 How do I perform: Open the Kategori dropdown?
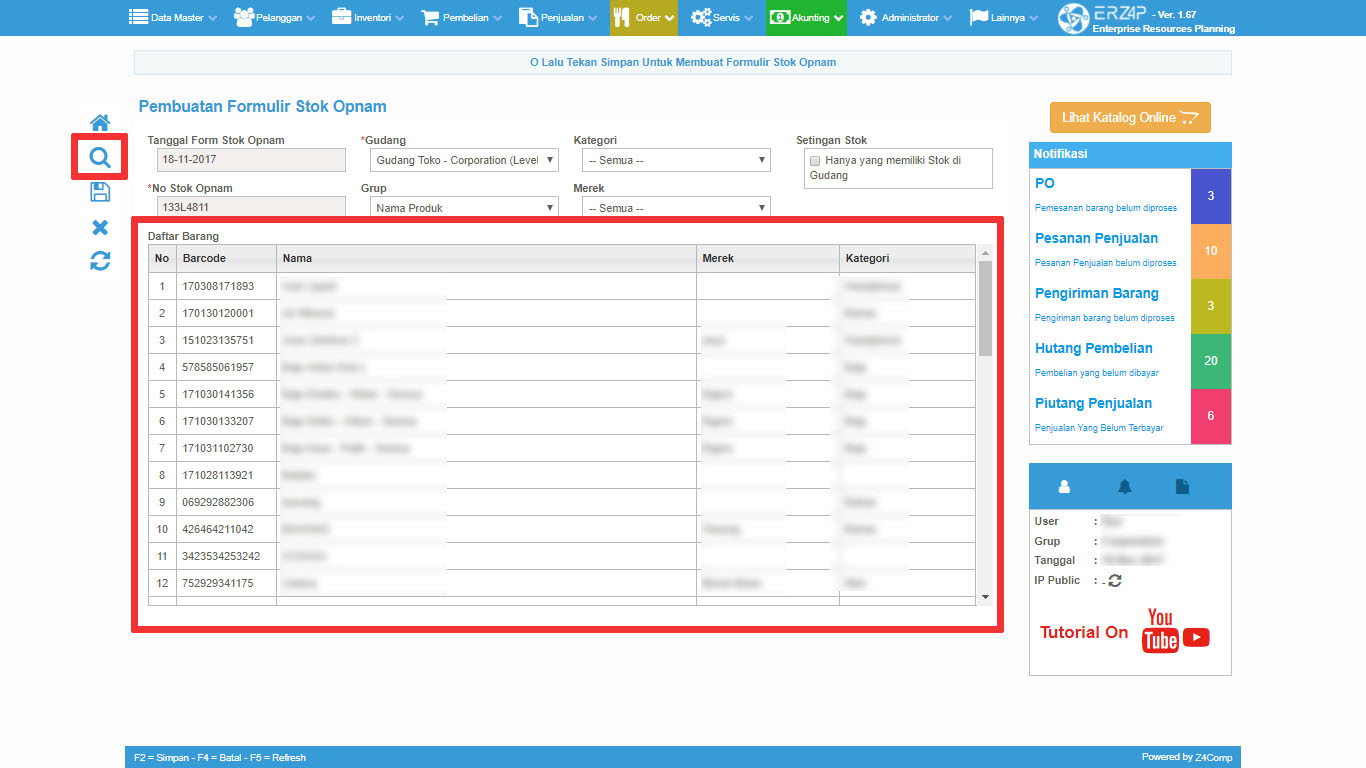[x=676, y=160]
